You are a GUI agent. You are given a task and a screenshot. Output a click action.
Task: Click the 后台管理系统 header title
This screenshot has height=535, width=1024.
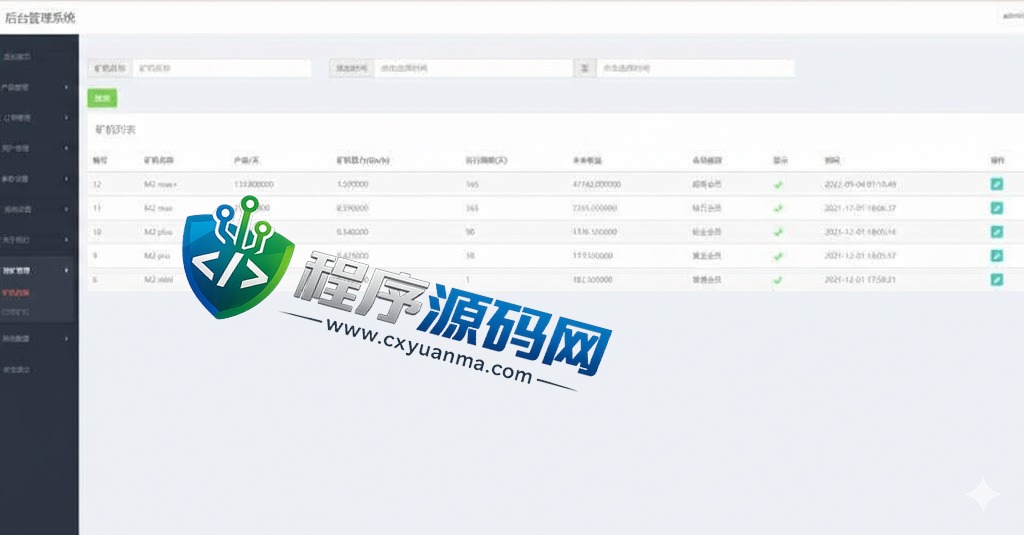[40, 18]
